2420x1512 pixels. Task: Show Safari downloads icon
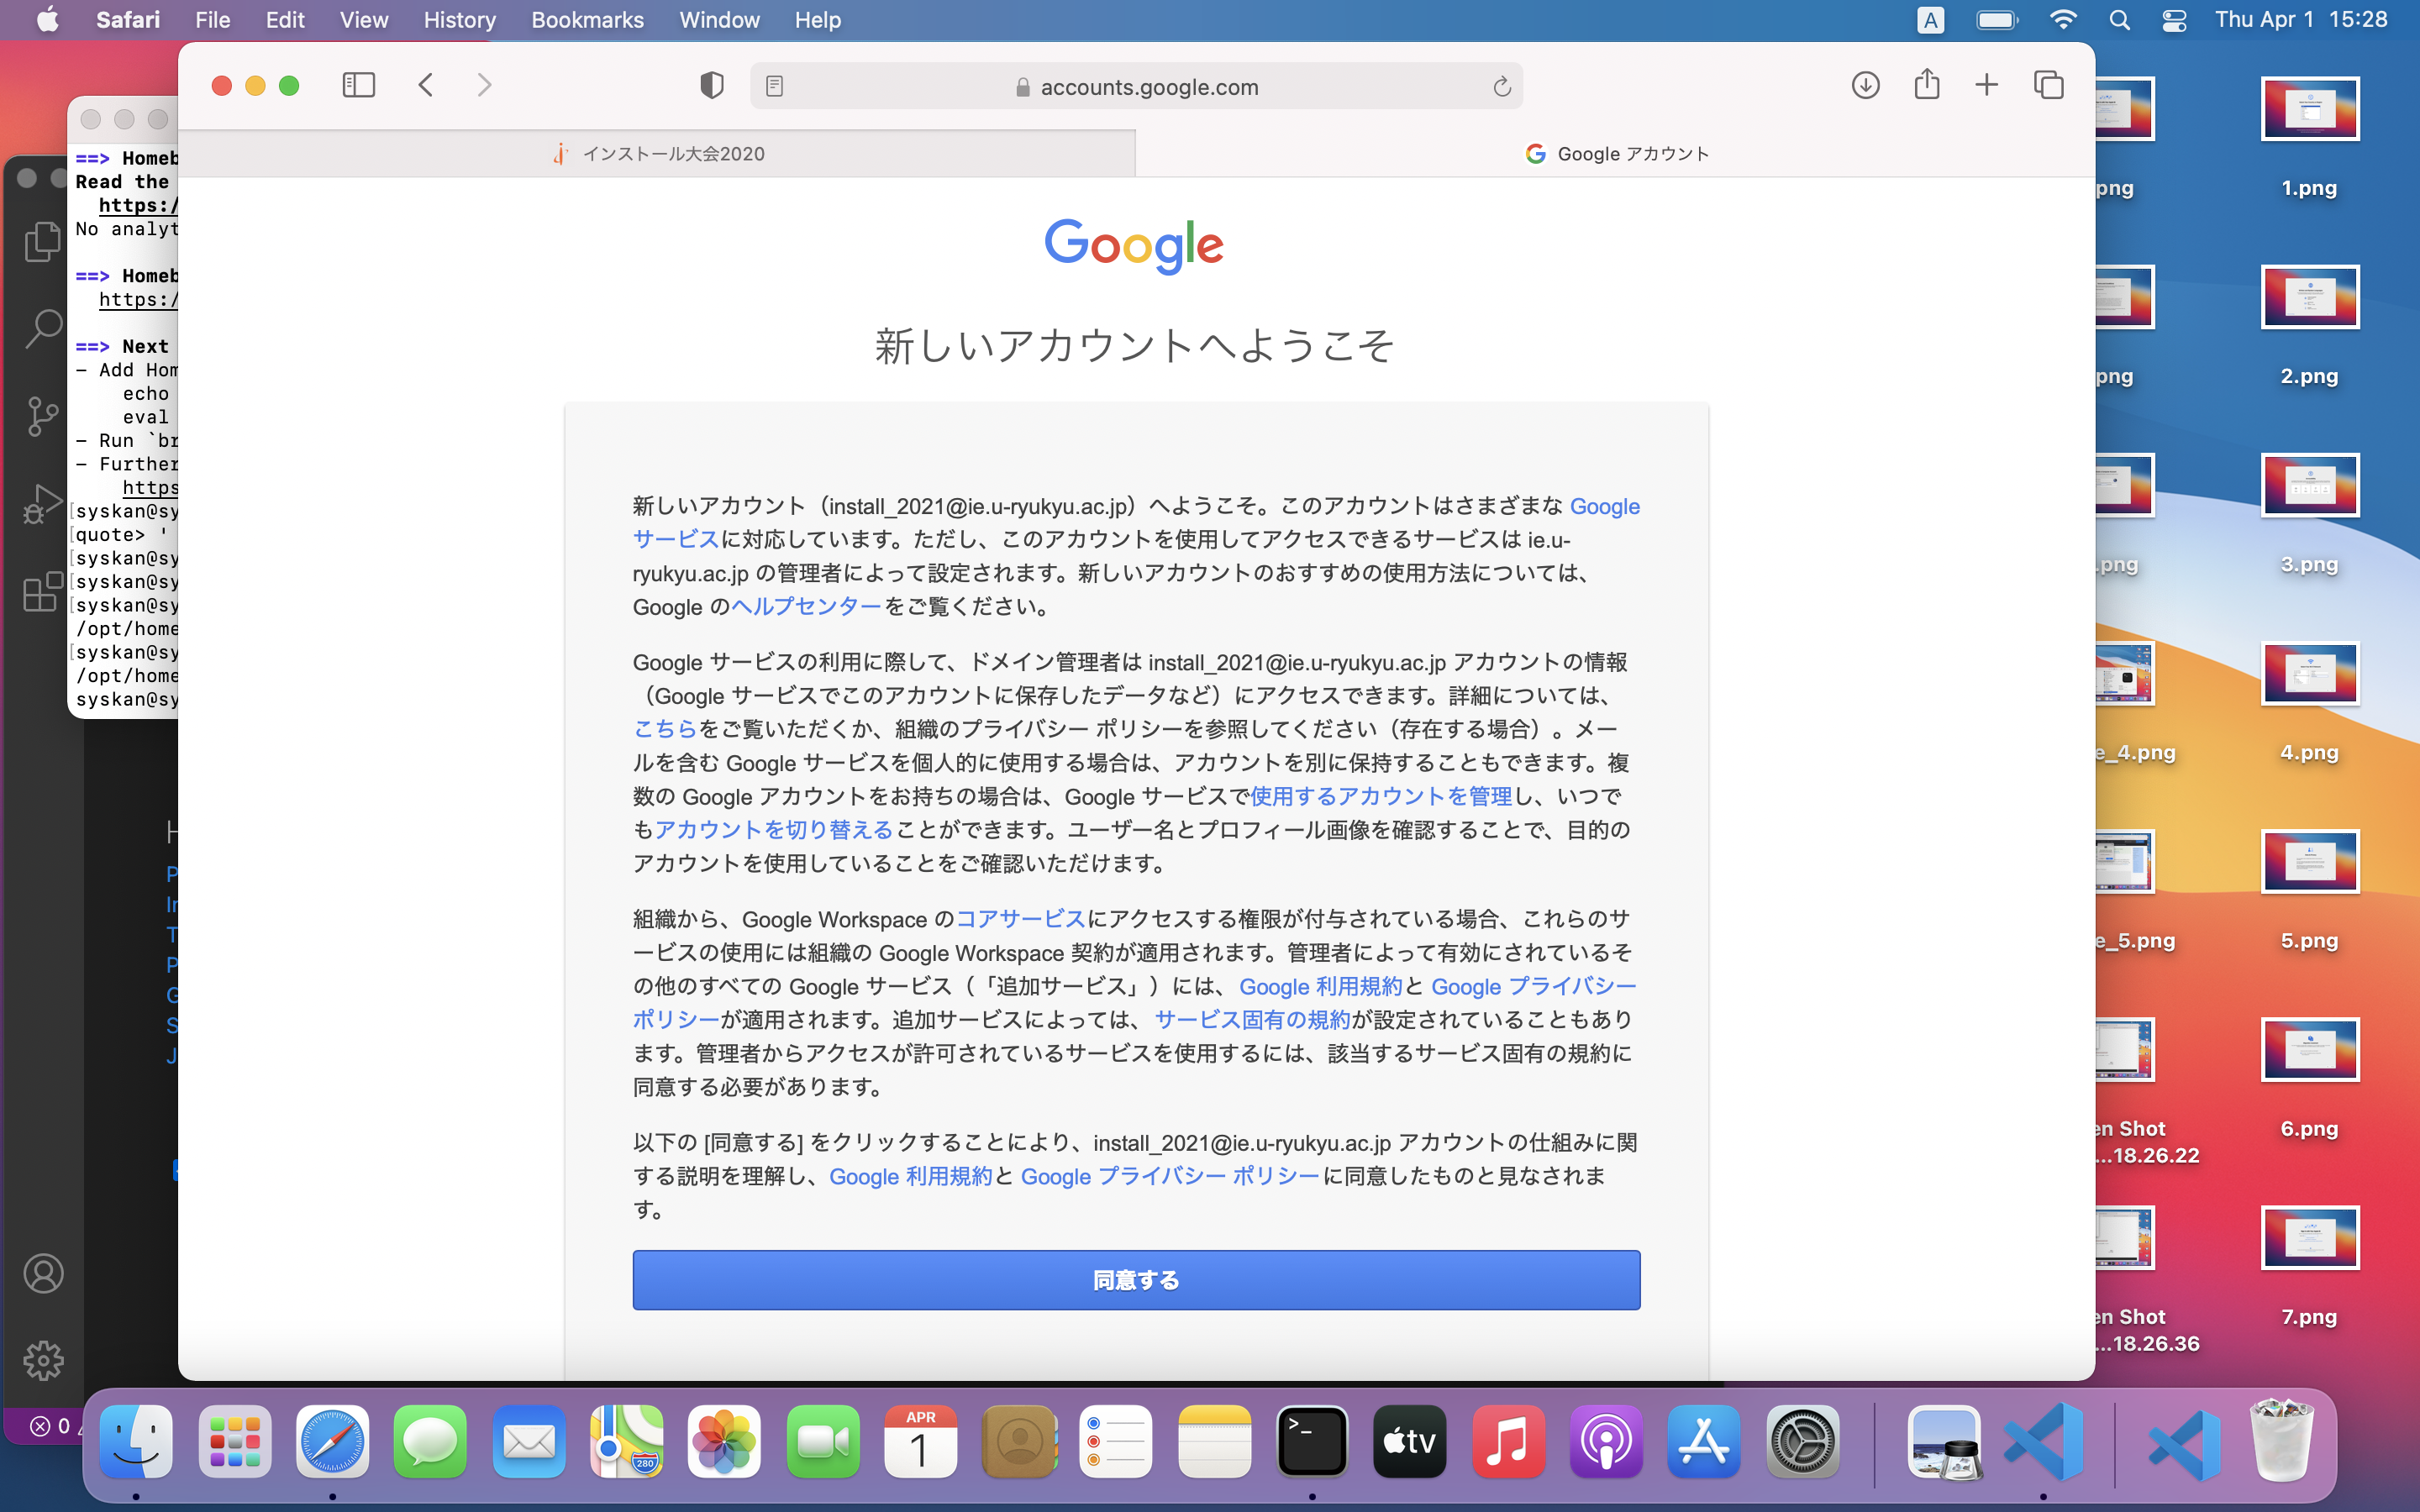pyautogui.click(x=1865, y=86)
